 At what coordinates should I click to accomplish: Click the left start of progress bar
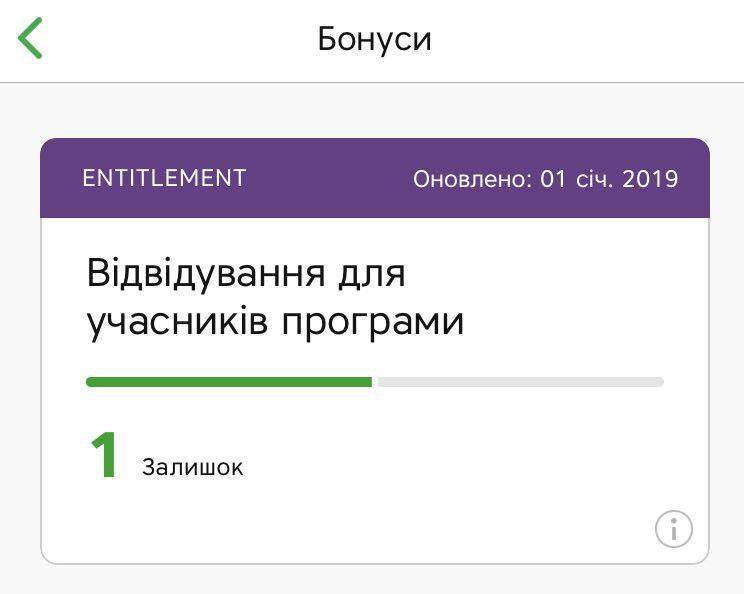(91, 381)
